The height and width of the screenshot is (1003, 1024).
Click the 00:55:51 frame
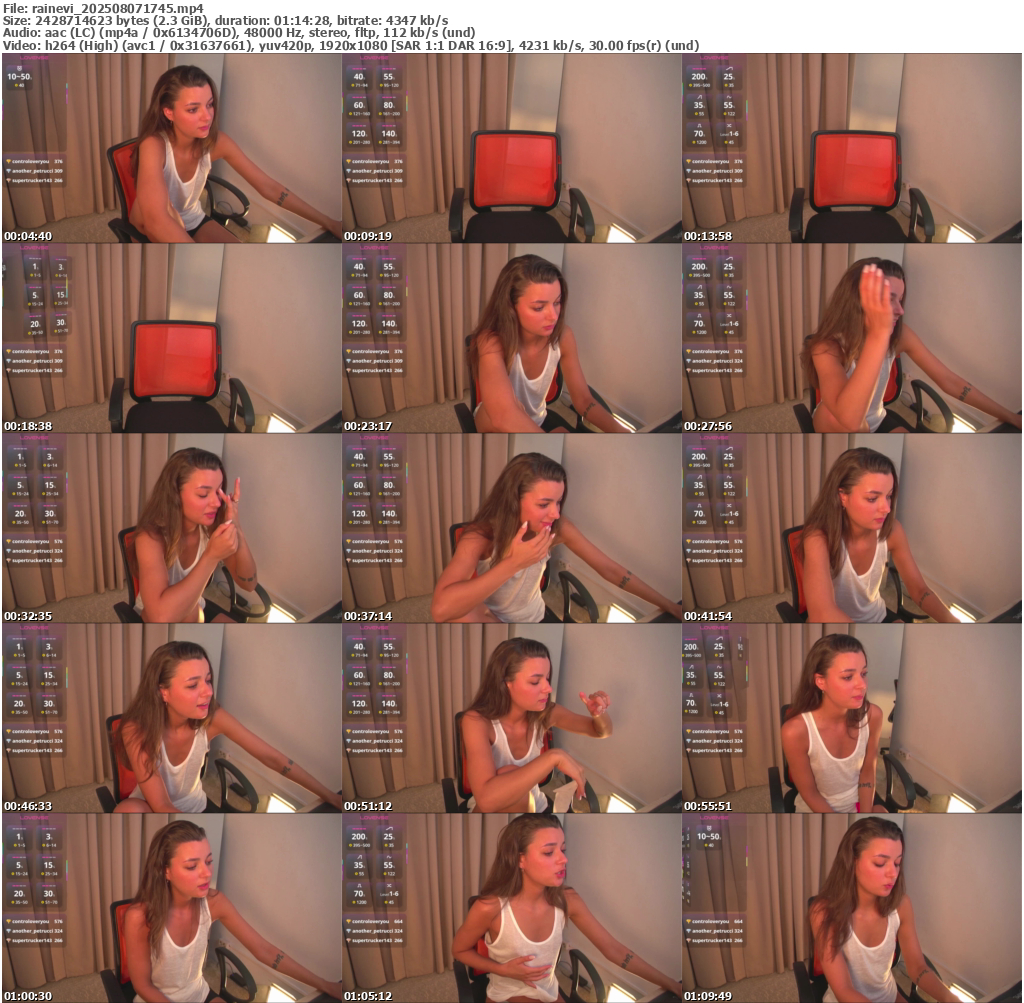click(852, 718)
